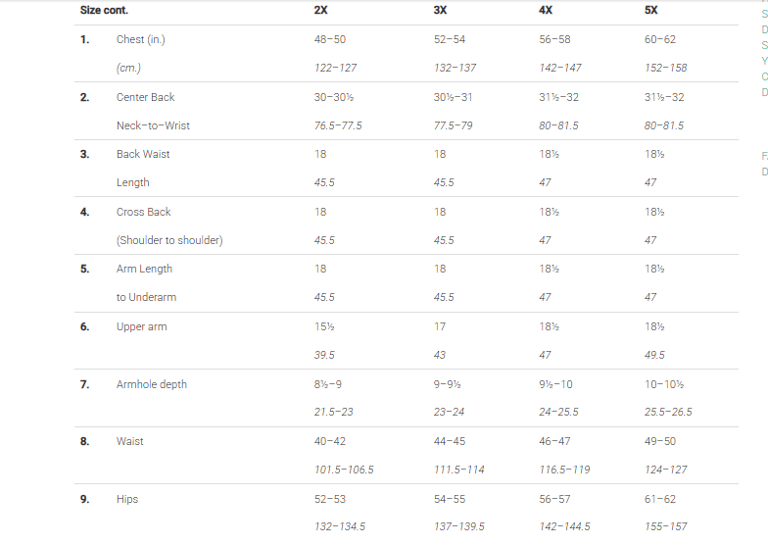Click the 'Back Waist' row label

[142, 154]
